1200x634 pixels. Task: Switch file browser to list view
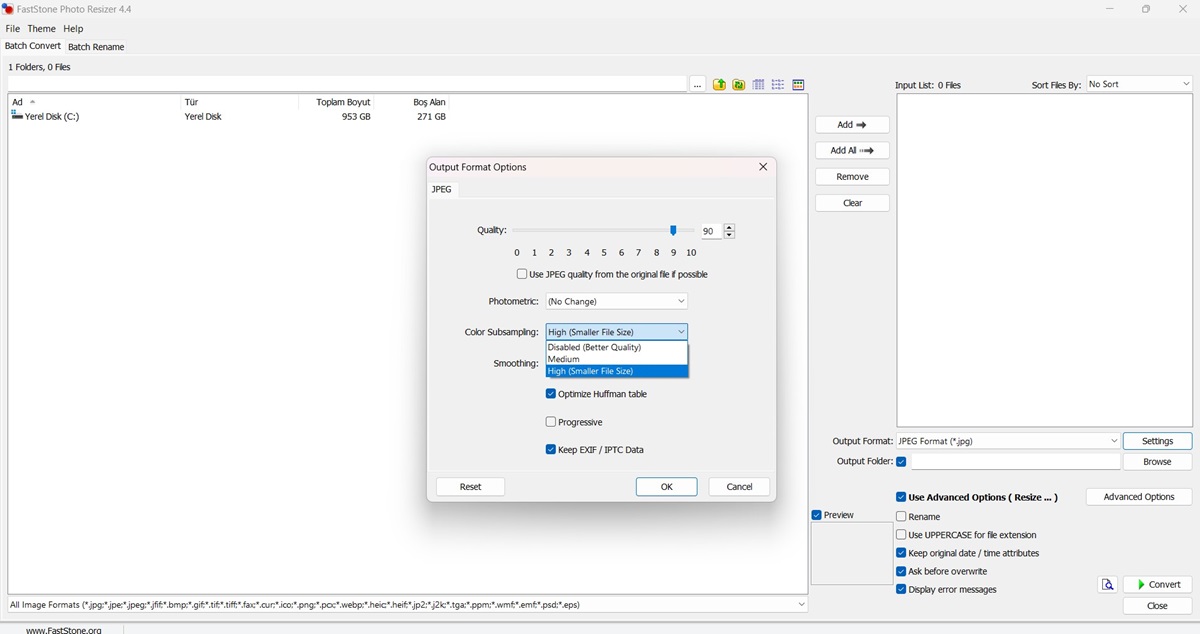(x=778, y=85)
